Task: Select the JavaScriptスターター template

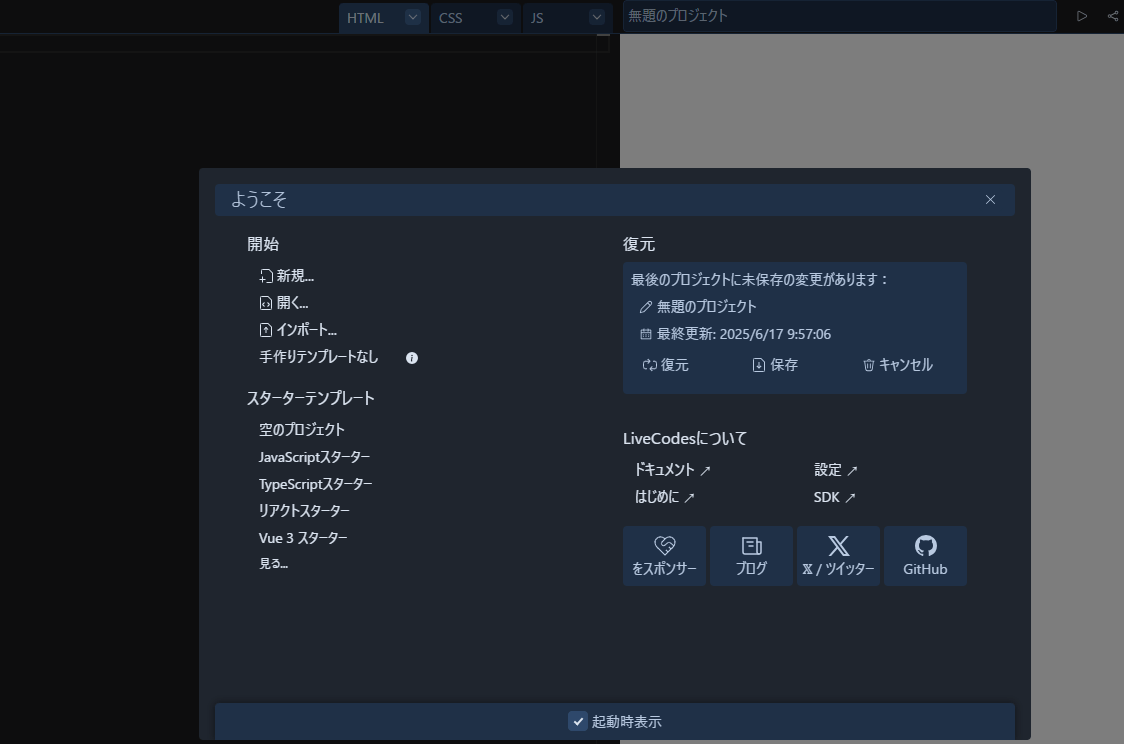Action: 314,457
